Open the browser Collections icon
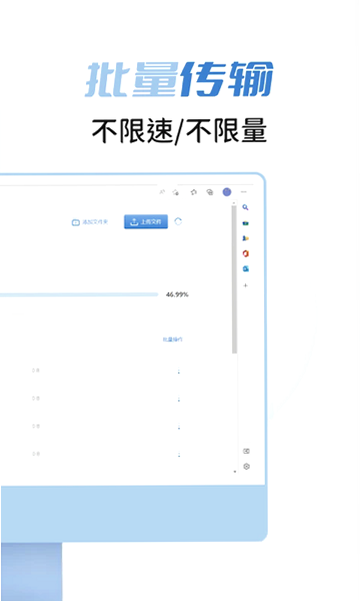This screenshot has width=360, height=601. coord(210,192)
